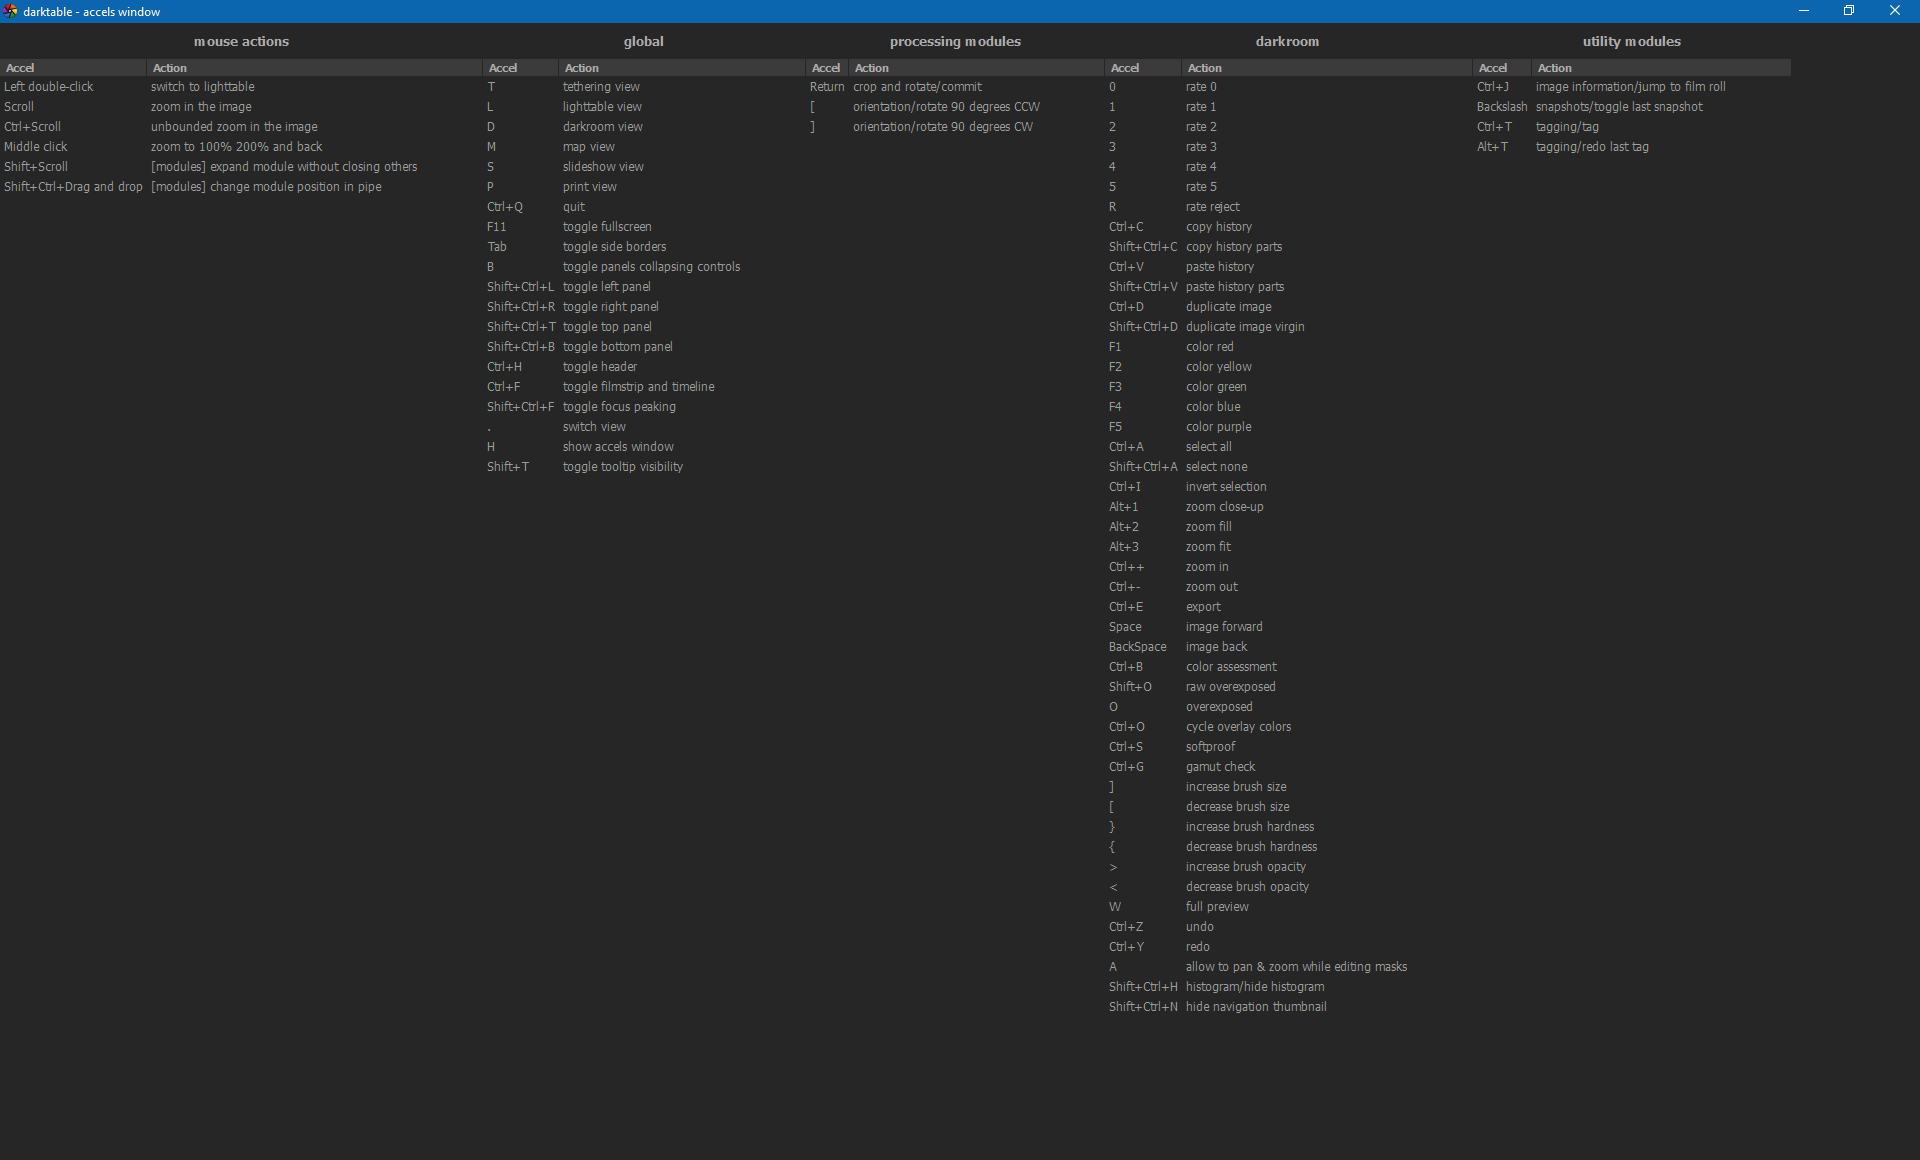Select the 'duplicate image' shortcut entry
Viewport: 1920px width, 1160px height.
(1228, 307)
